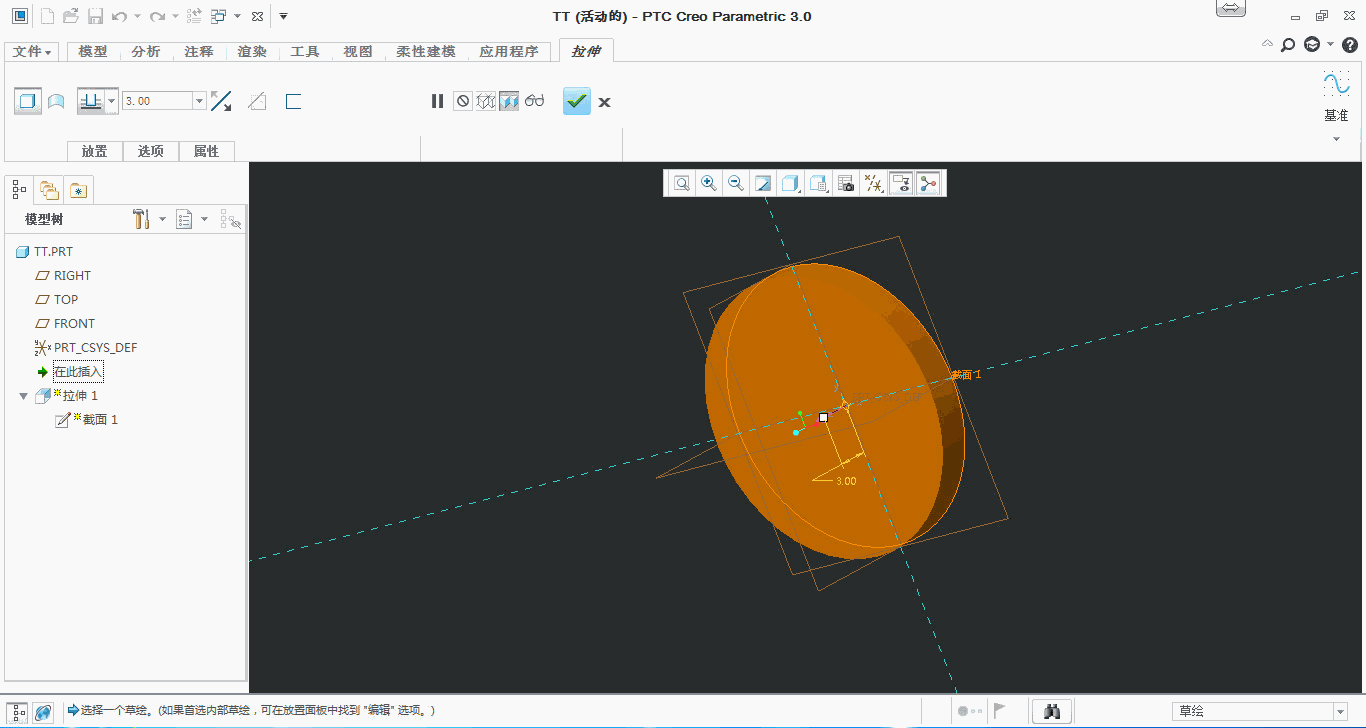Select the 拉伸 ribbon tab
The image size is (1366, 728).
(x=586, y=51)
